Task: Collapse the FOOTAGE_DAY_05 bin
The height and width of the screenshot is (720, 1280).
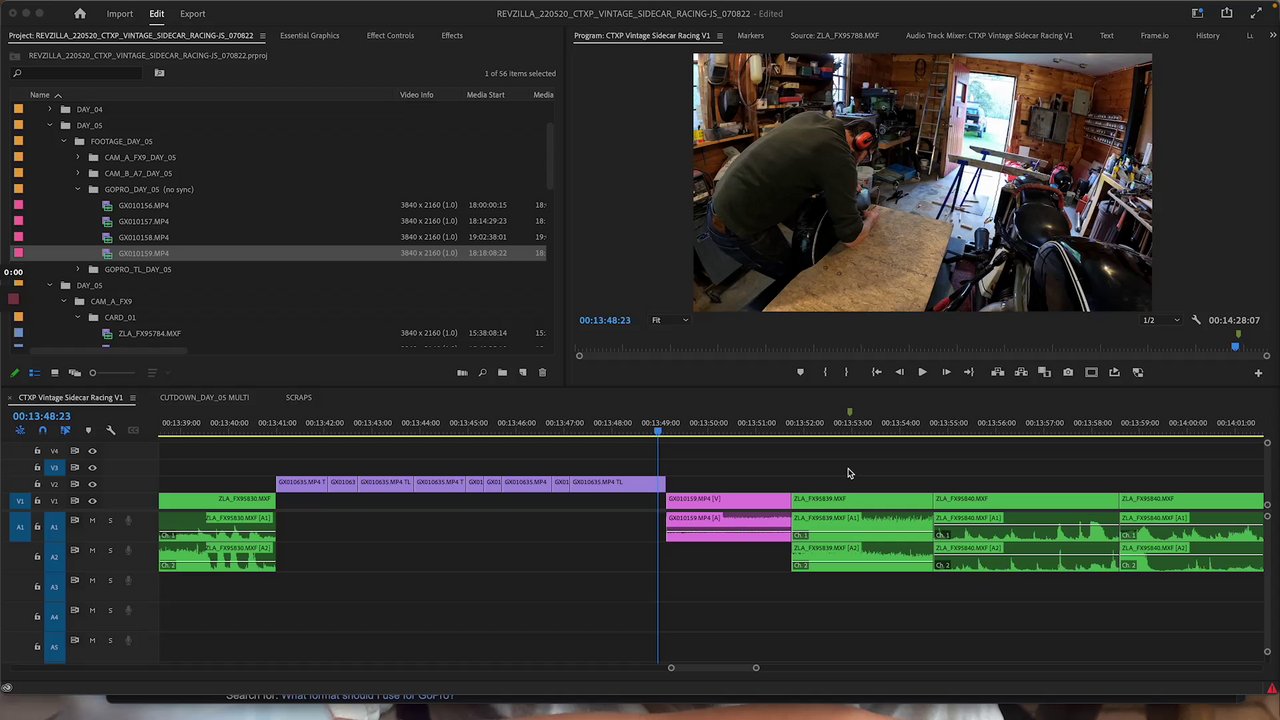Action: [x=64, y=141]
